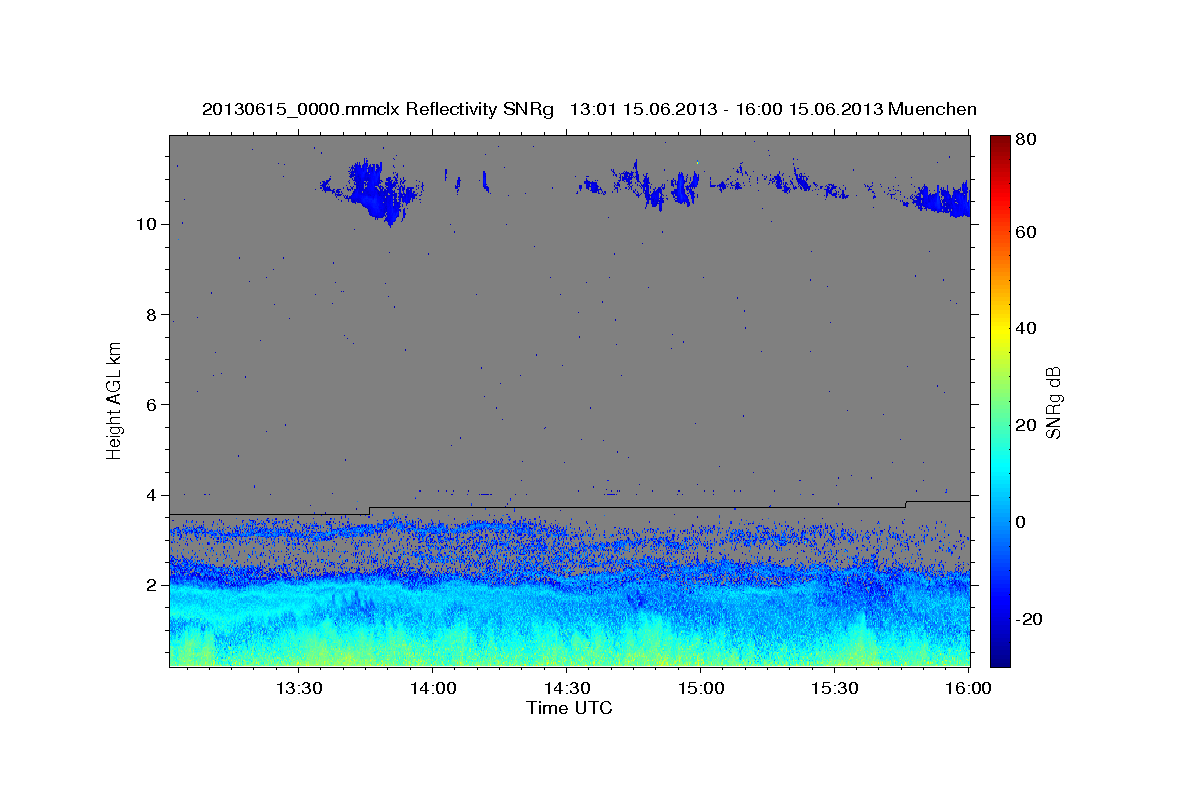The height and width of the screenshot is (800, 1200).
Task: Click the 15:30 time tick label
Action: 835,688
